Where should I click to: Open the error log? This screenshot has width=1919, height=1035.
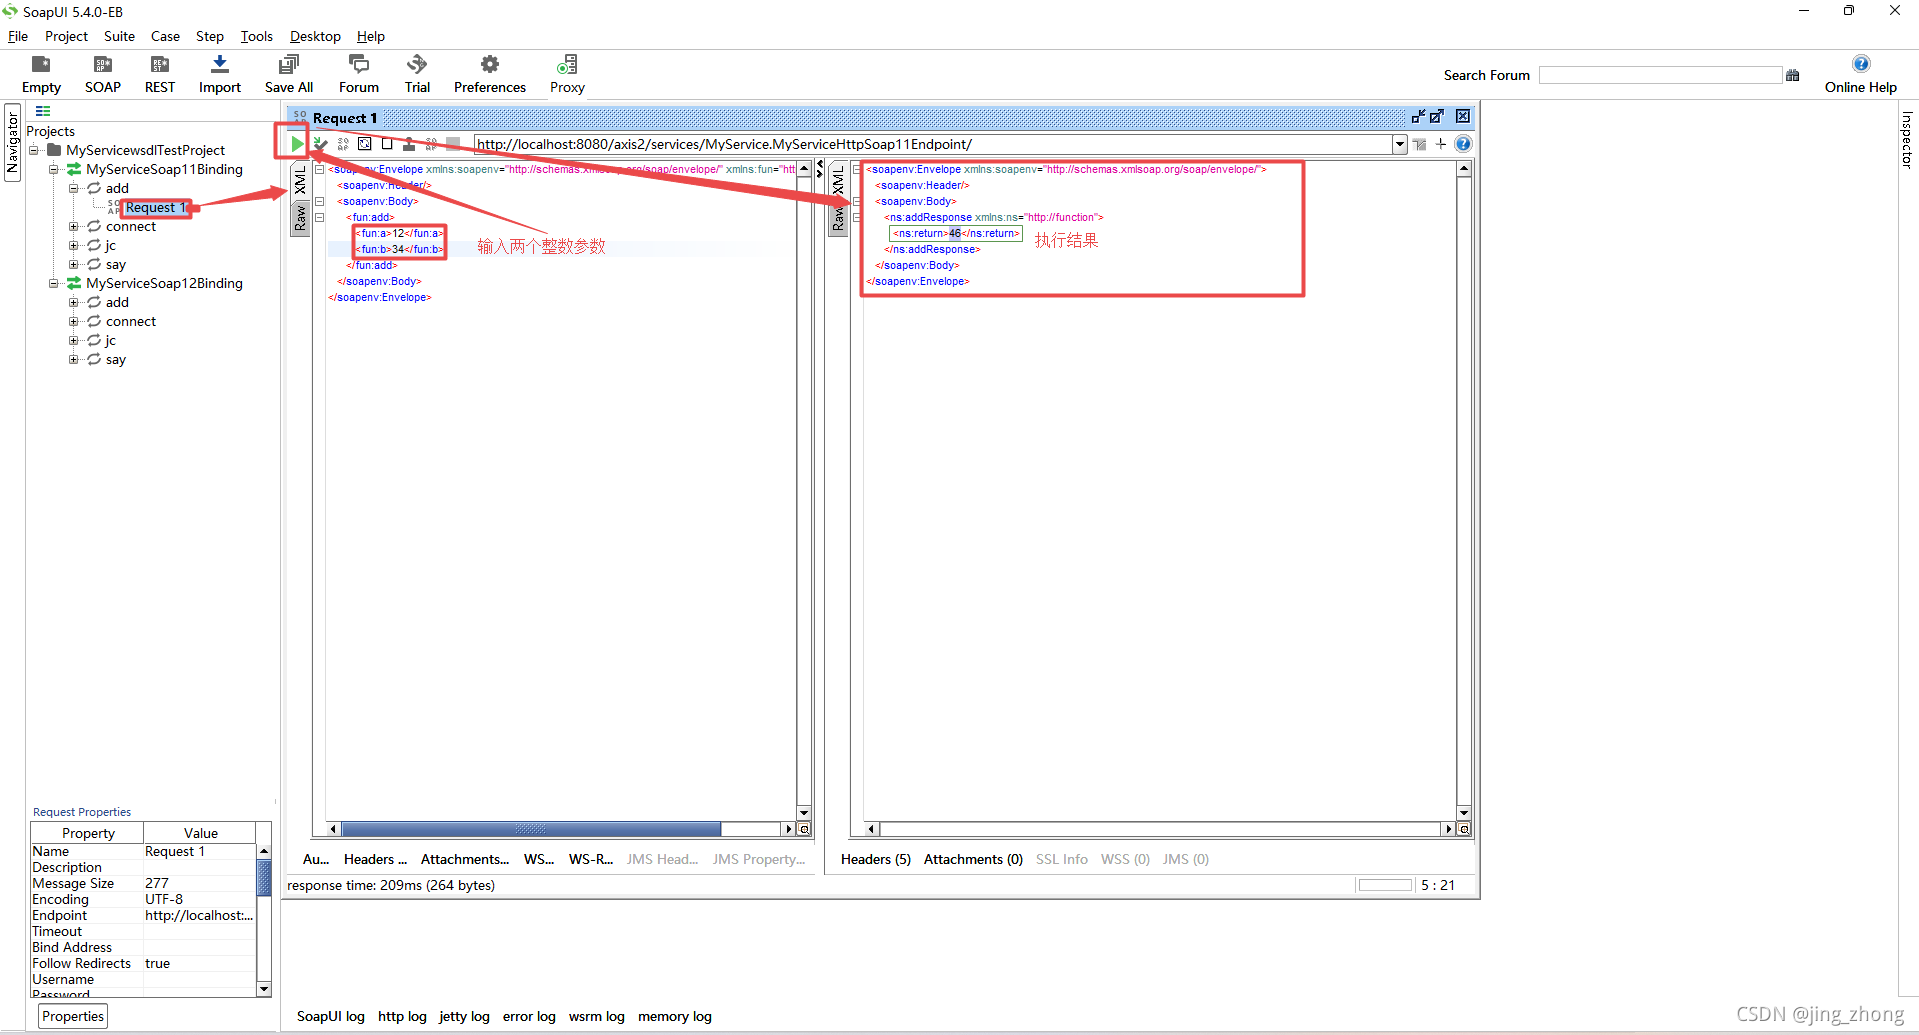[529, 1016]
